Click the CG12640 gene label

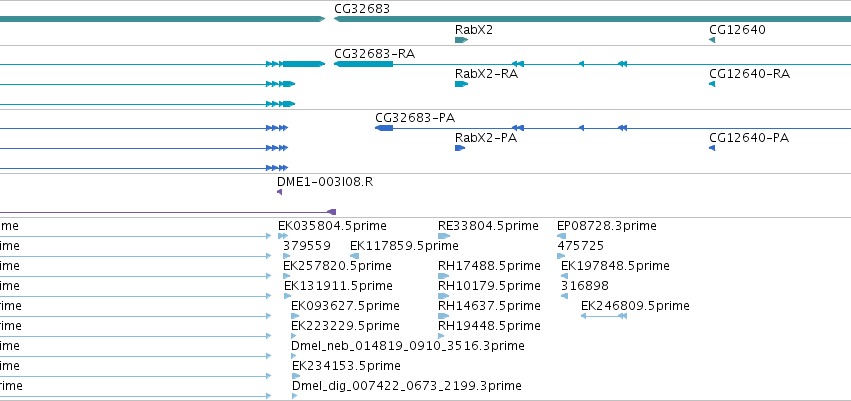(x=737, y=30)
